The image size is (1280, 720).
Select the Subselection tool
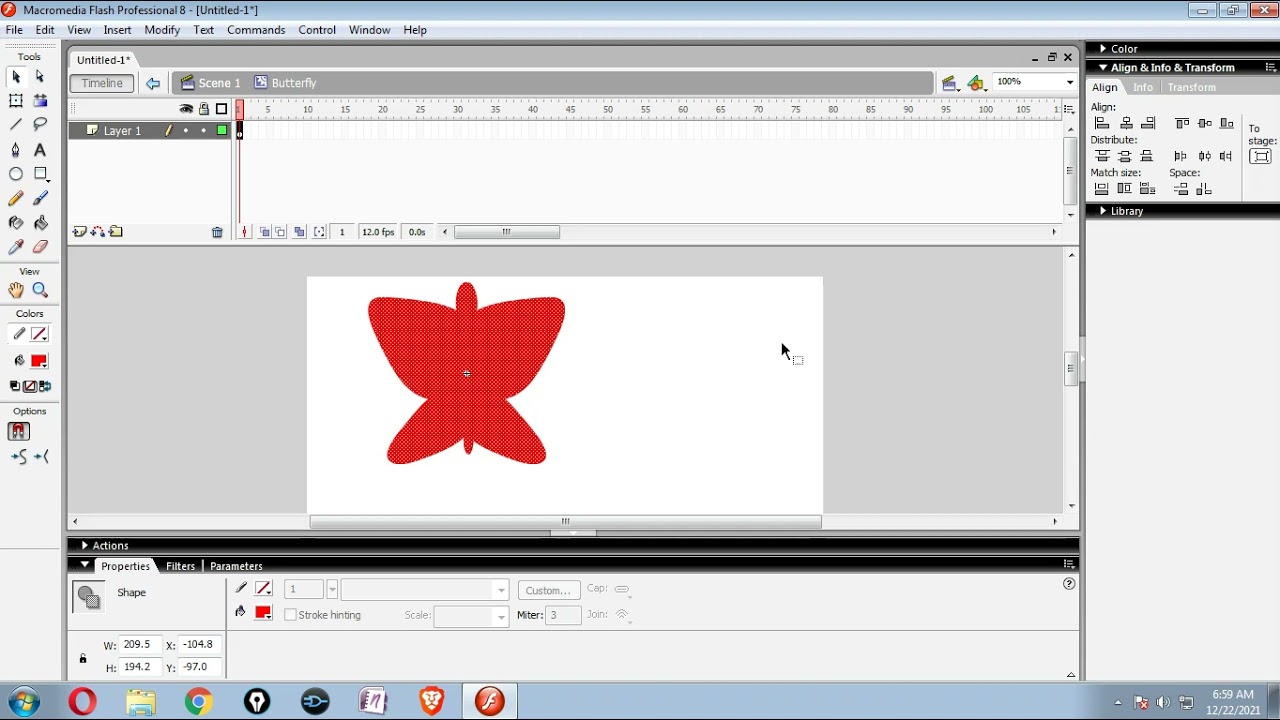coord(40,77)
